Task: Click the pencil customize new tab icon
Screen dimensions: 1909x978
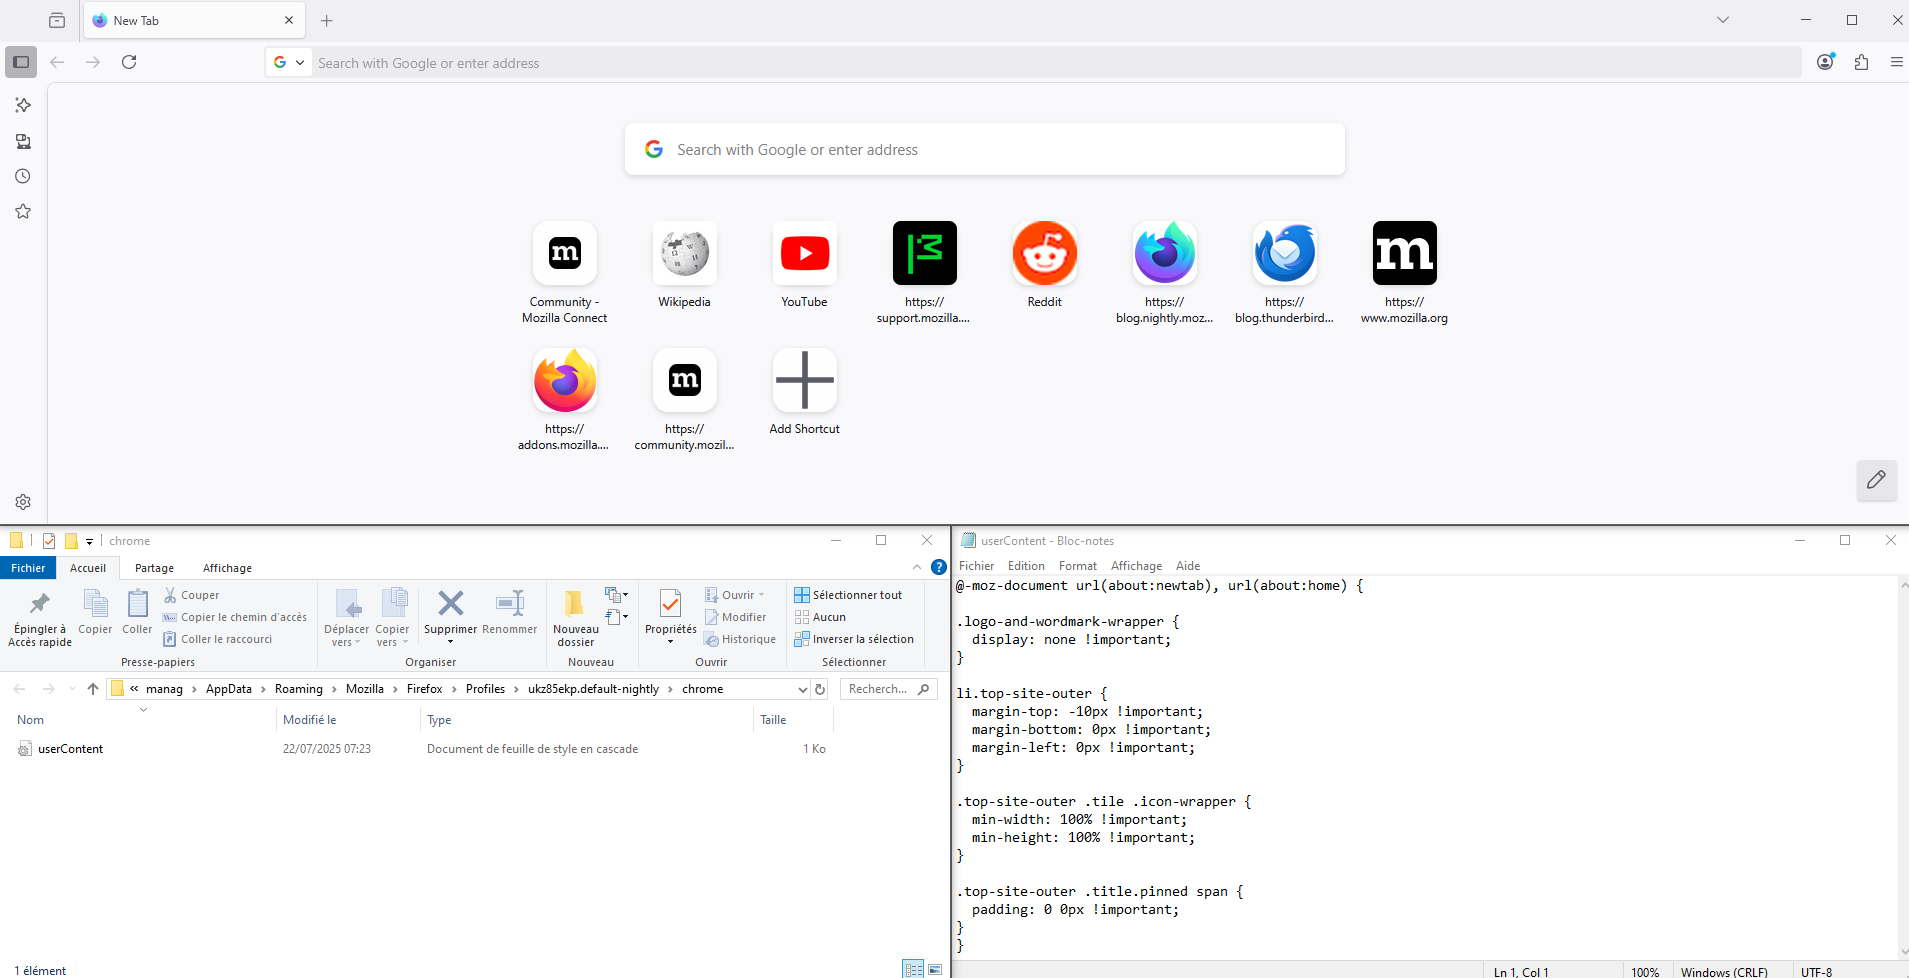Action: pos(1876,480)
